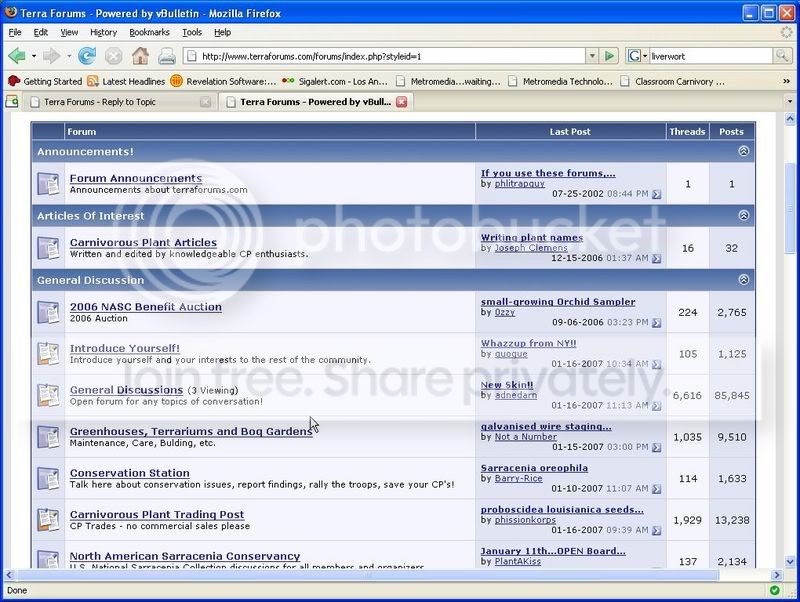Click the Forum Announcements status icon

[x=48, y=184]
